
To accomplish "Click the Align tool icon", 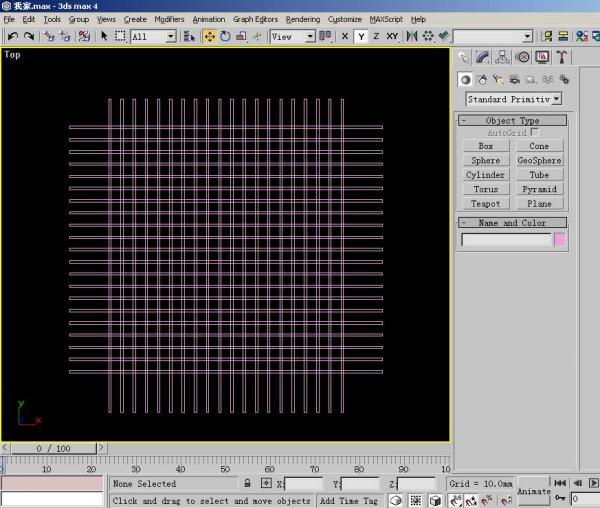I will coord(443,36).
